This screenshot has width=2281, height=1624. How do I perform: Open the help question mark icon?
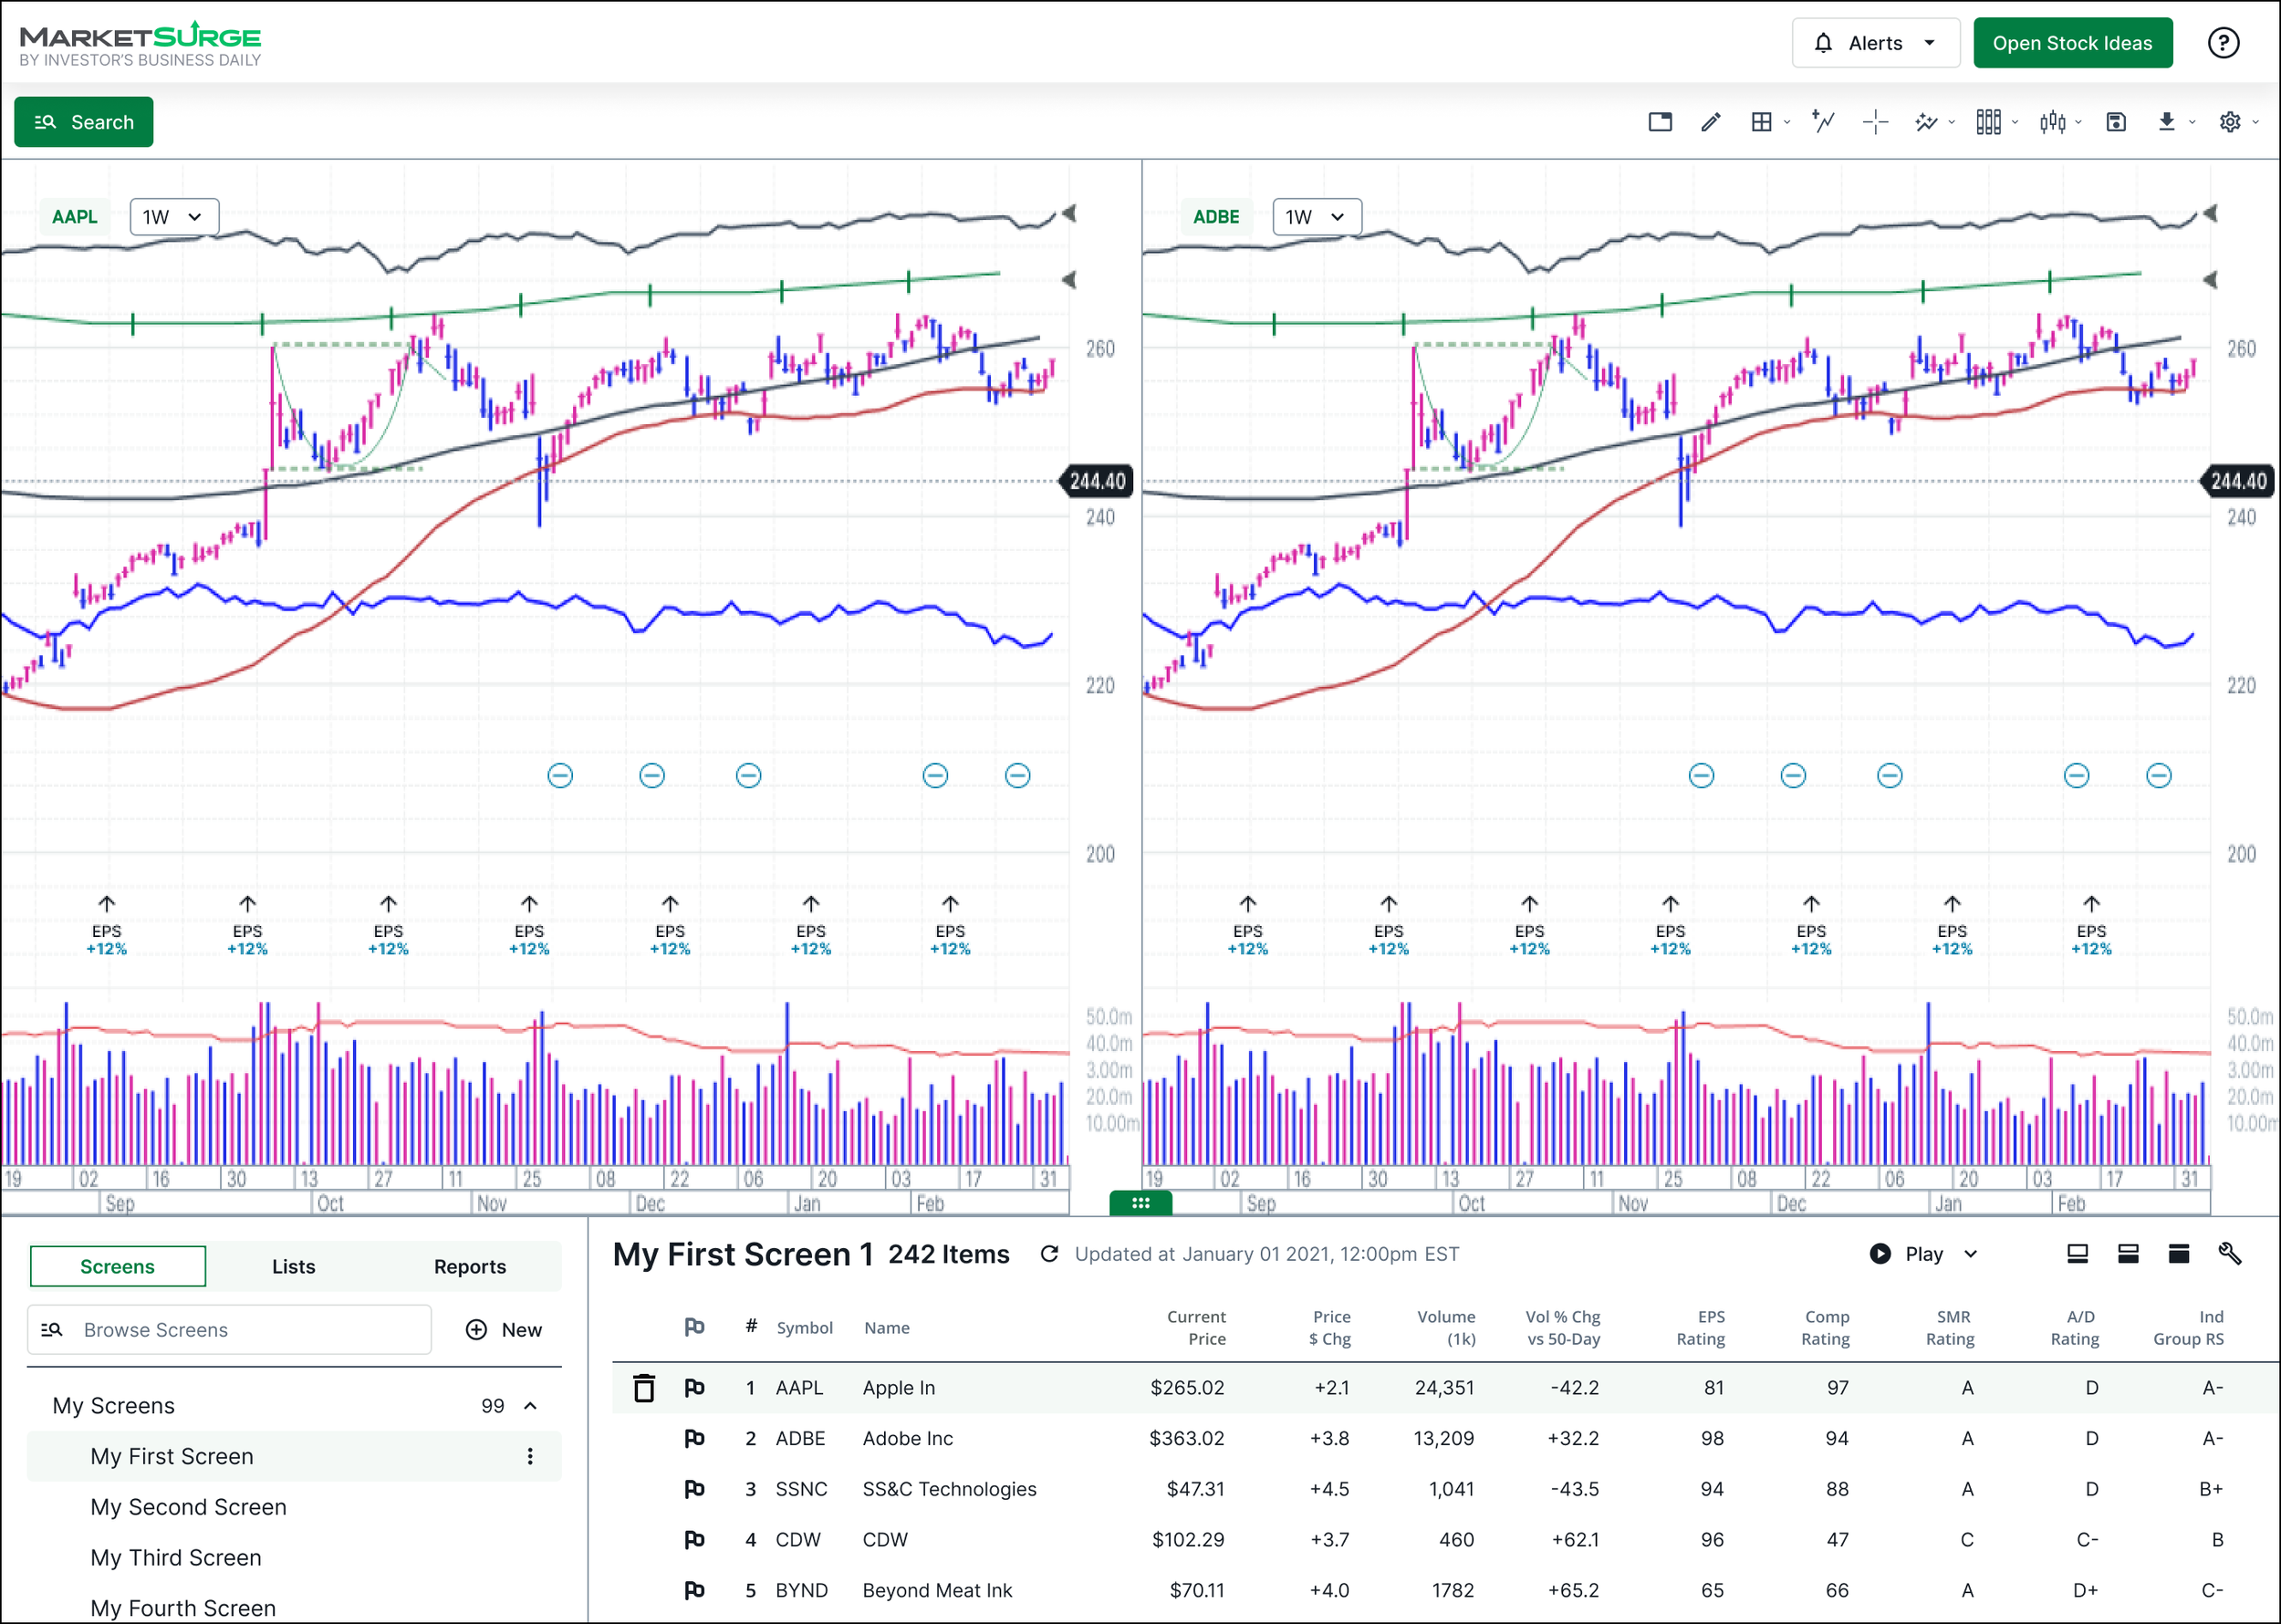click(2223, 43)
